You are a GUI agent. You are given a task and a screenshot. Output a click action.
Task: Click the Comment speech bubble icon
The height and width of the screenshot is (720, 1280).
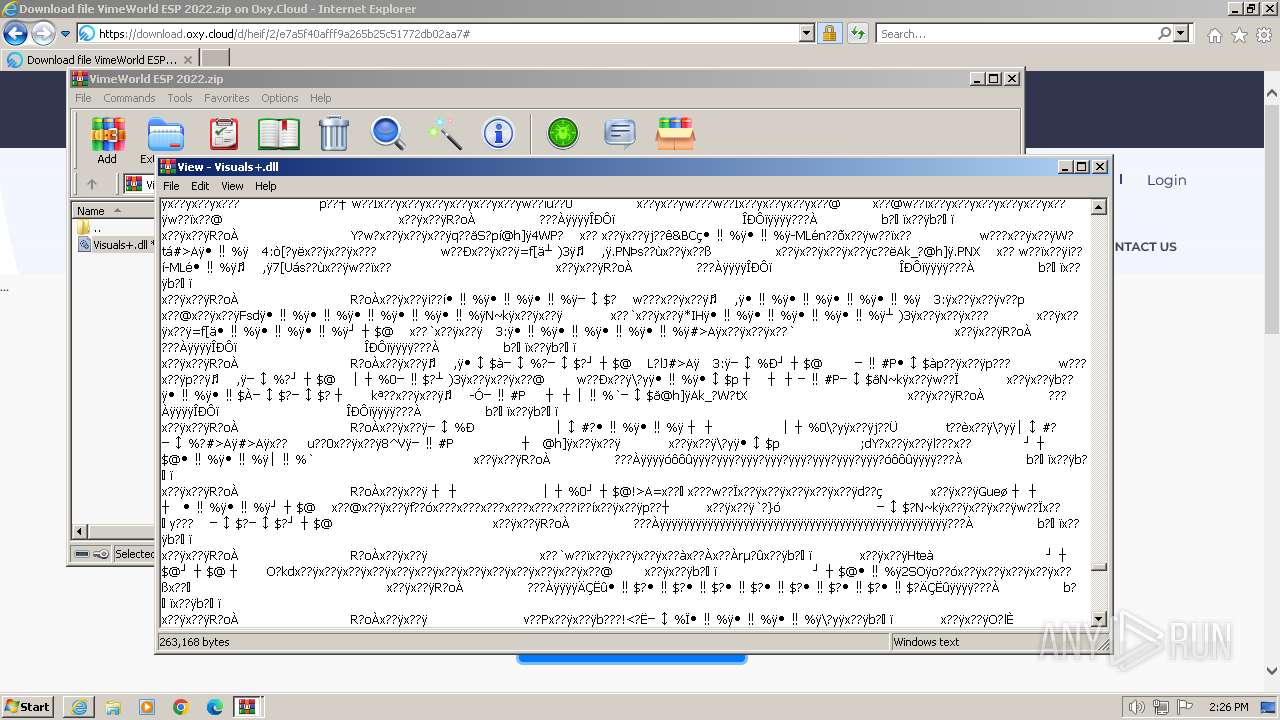pyautogui.click(x=620, y=133)
